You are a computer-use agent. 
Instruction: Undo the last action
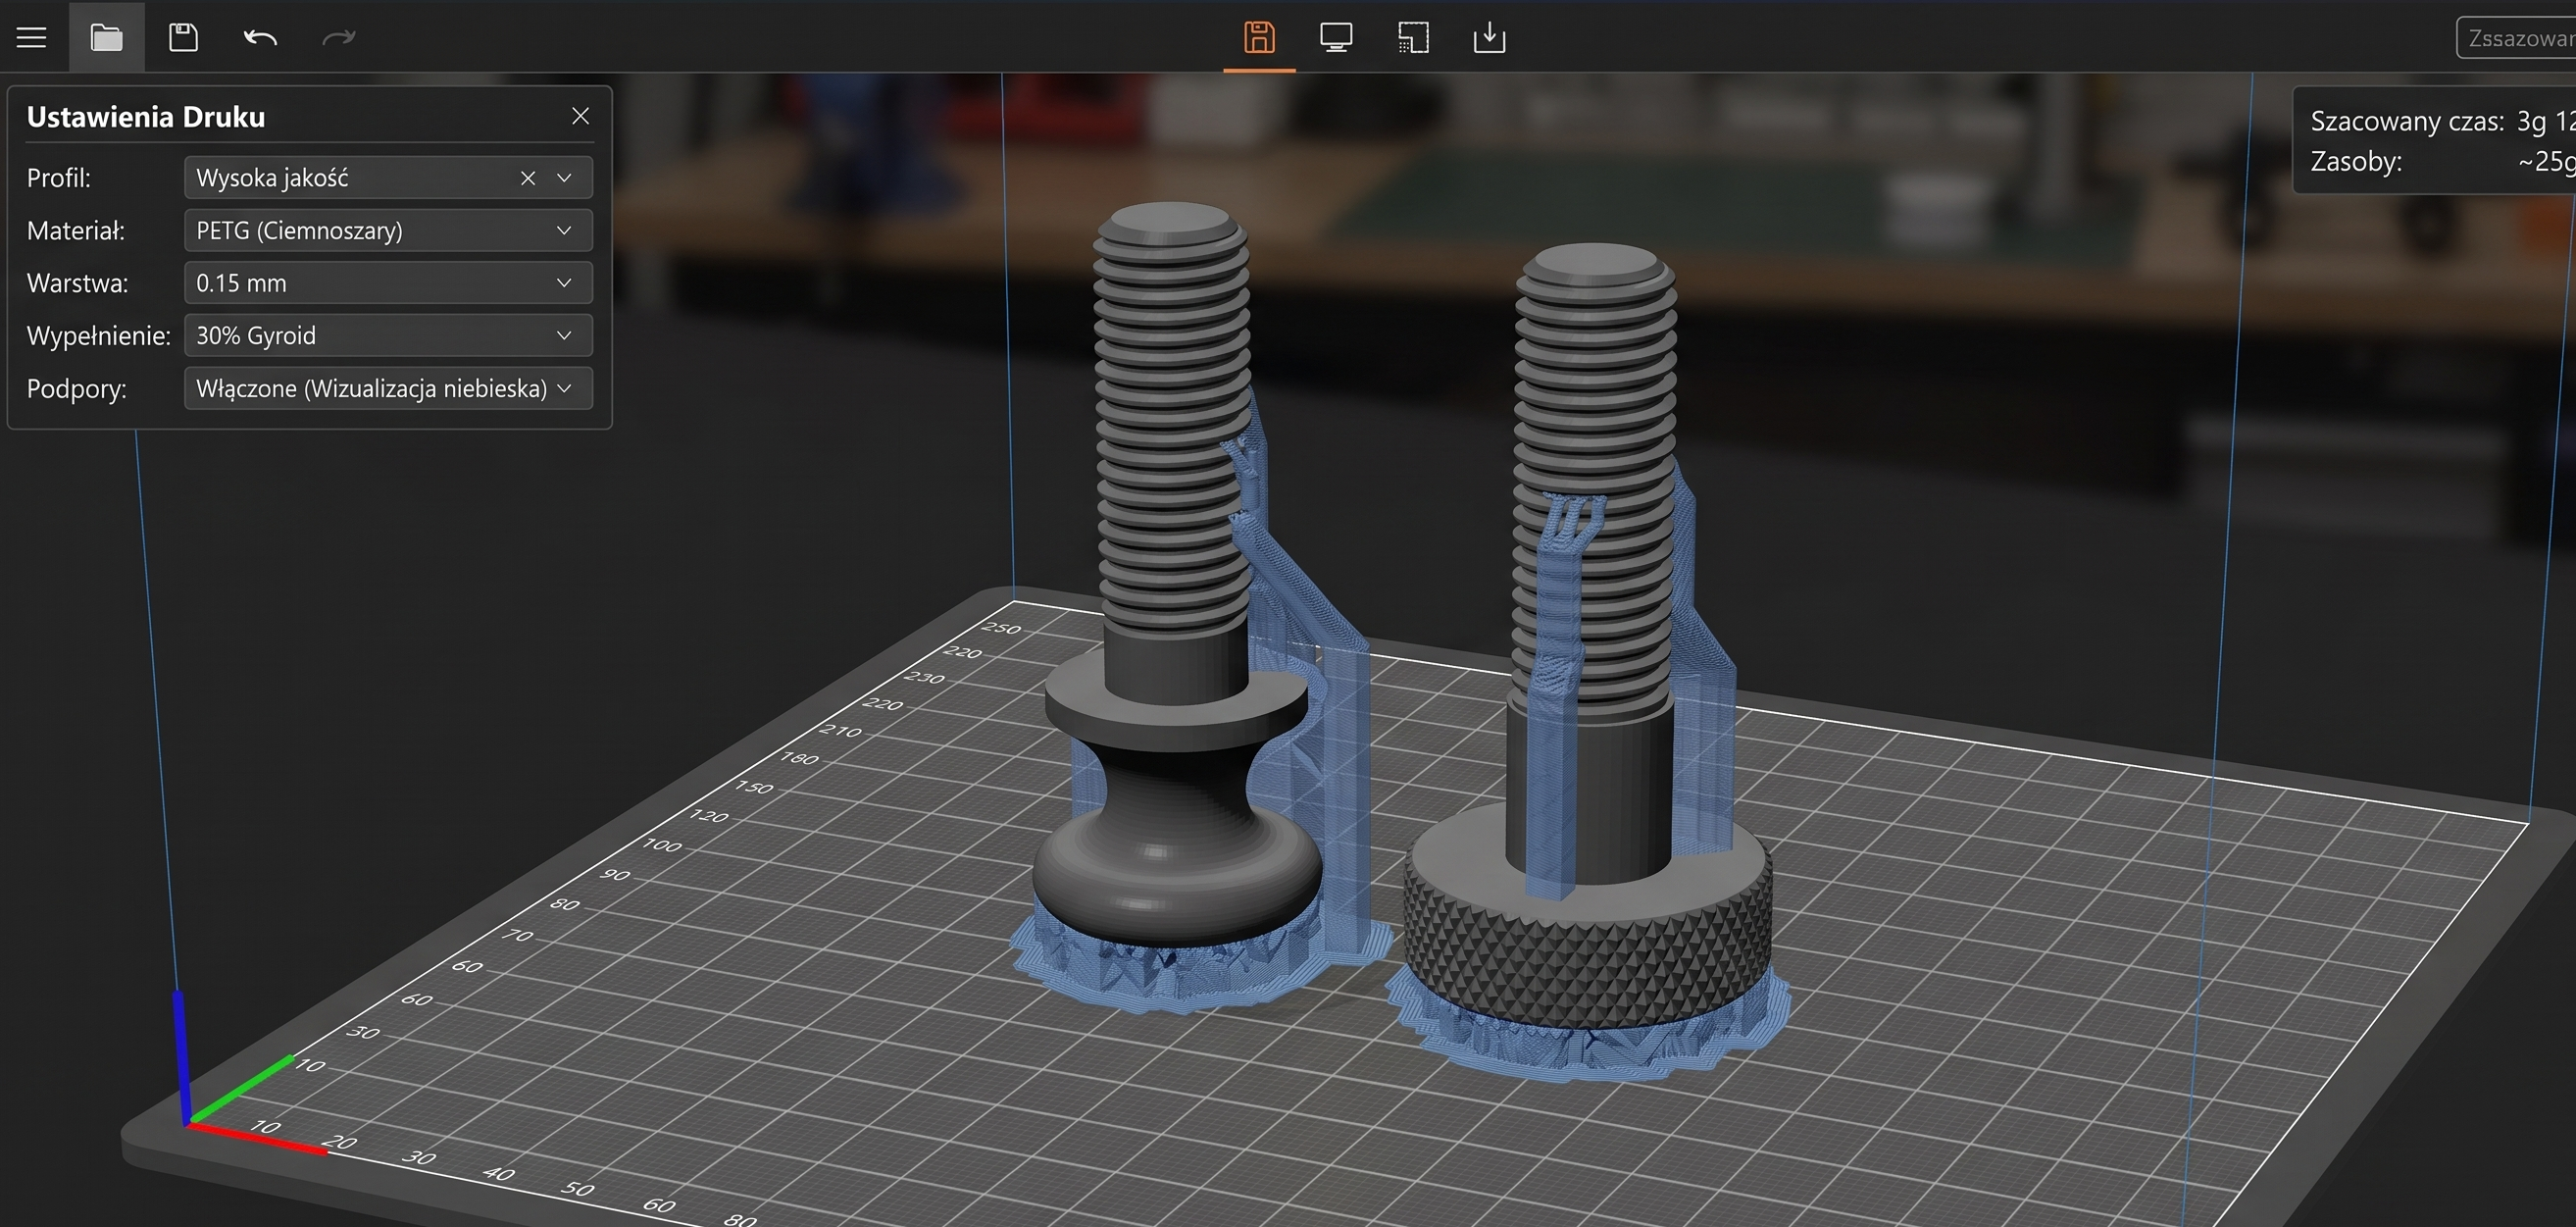pyautogui.click(x=260, y=38)
